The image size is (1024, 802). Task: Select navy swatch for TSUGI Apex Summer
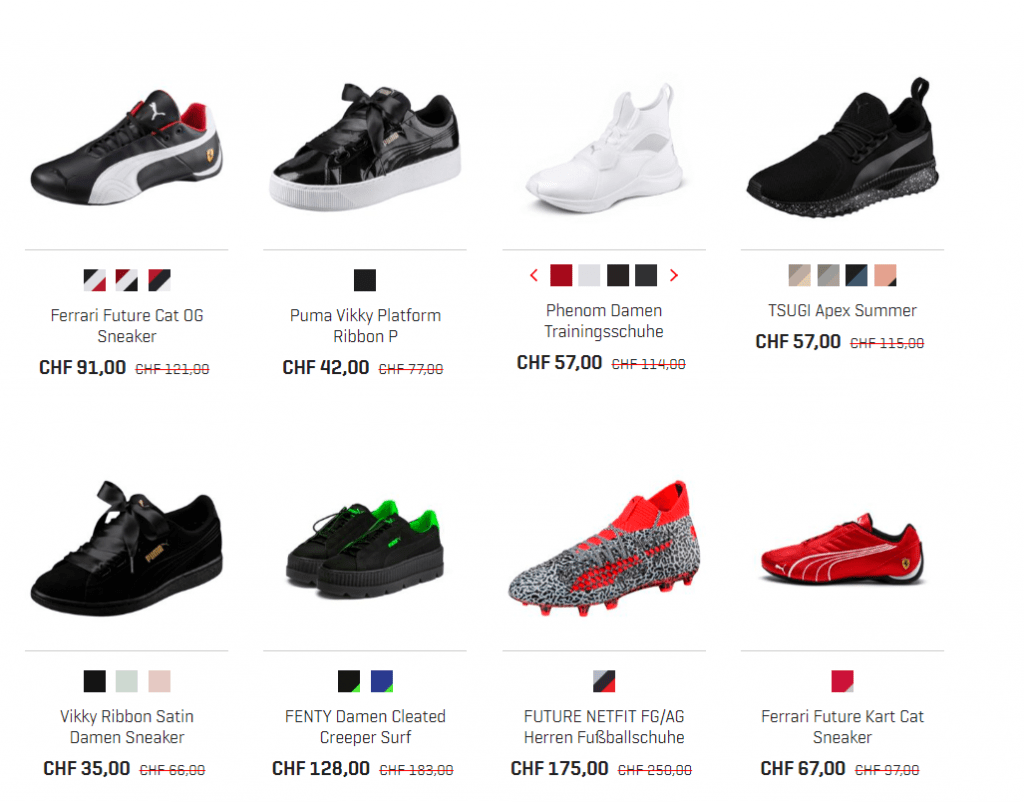[x=856, y=276]
